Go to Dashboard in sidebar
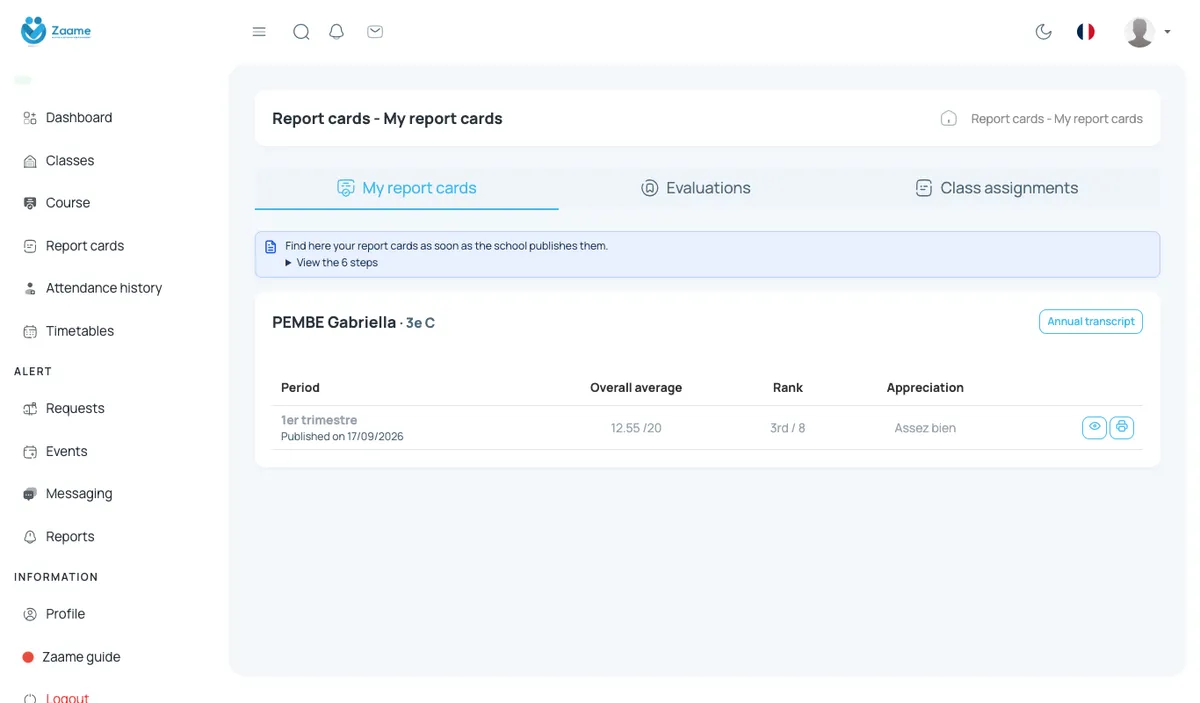This screenshot has height=703, width=1200. tap(68, 118)
